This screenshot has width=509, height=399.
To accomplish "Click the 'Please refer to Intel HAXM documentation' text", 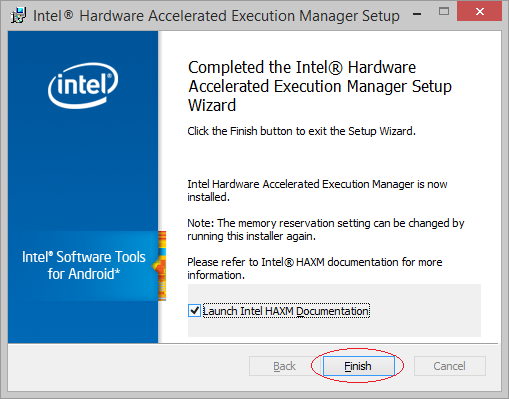I will 314,268.
